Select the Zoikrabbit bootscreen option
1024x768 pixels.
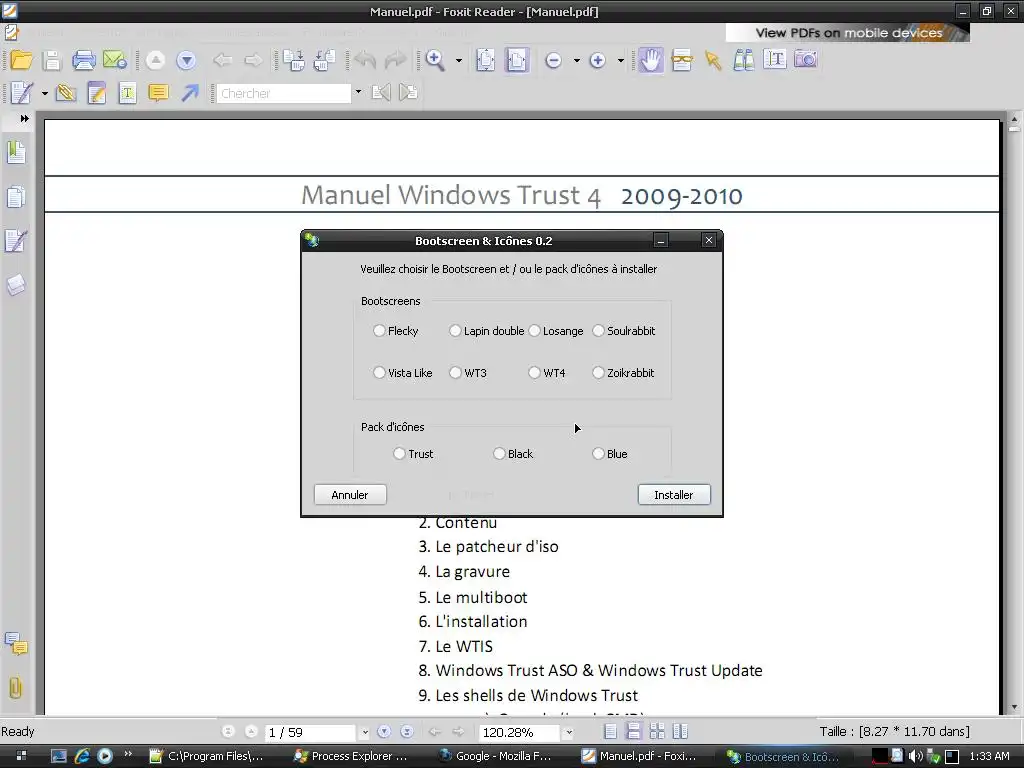click(x=598, y=372)
